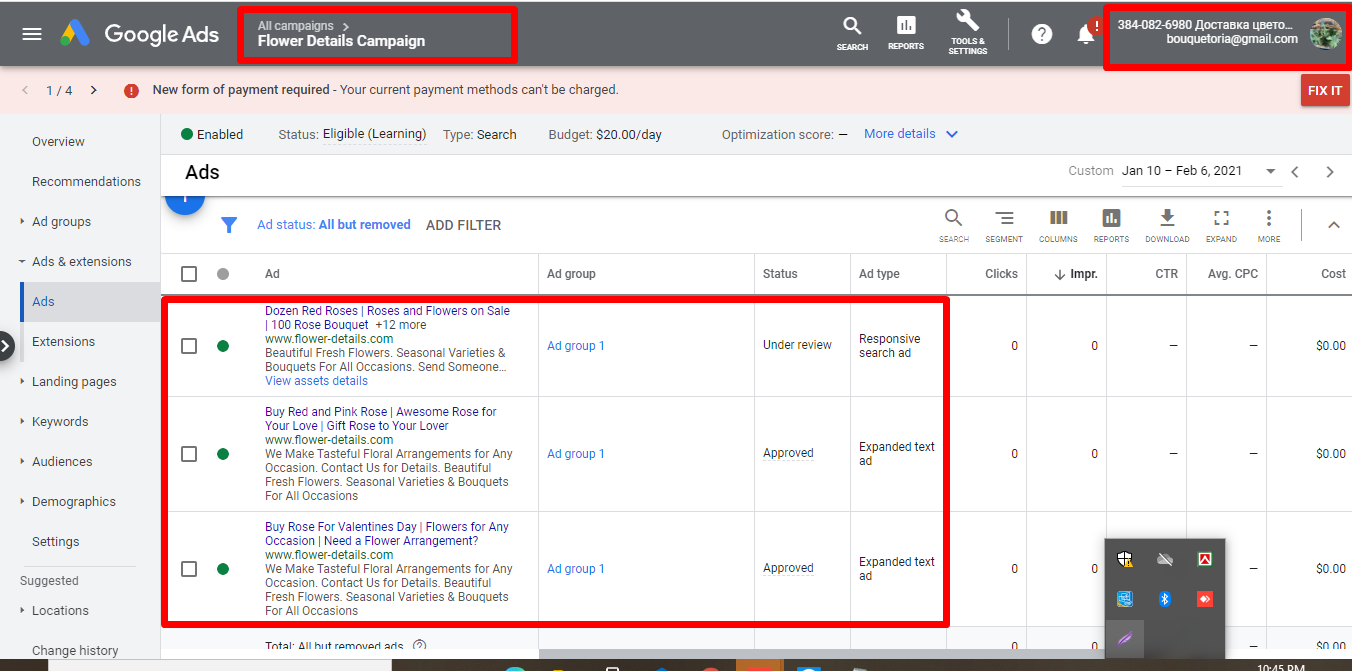
Task: Click the Search magnifier in top bar
Action: coord(852,27)
